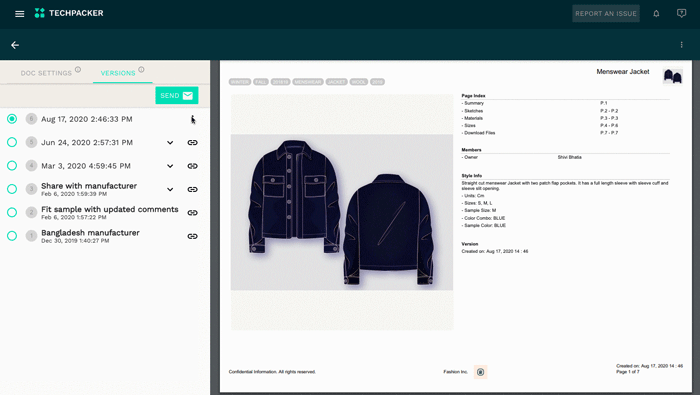700x395 pixels.
Task: Copy link for Fit sample with updated comments
Action: pyautogui.click(x=192, y=213)
